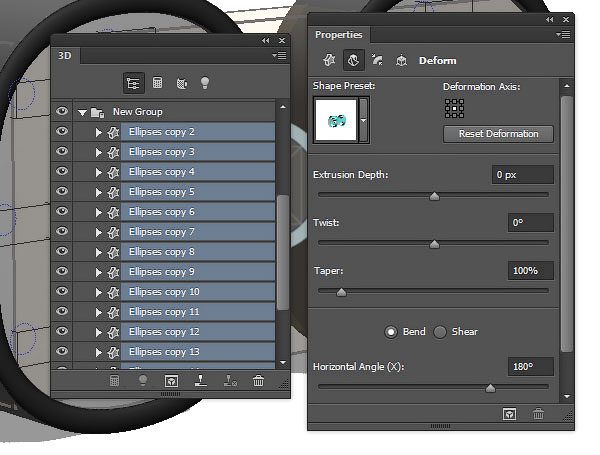Toggle visibility of Ellipses copy 4

pos(62,171)
